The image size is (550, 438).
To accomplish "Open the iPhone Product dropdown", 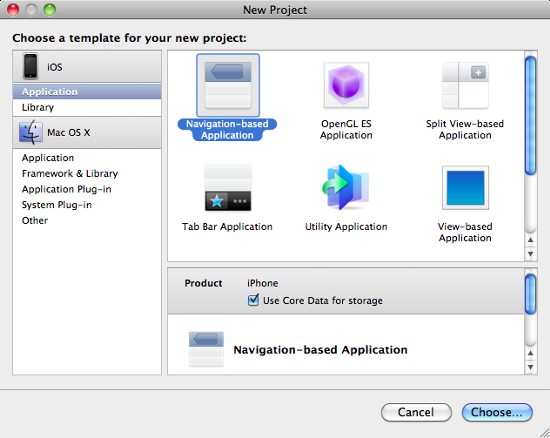I will click(262, 283).
